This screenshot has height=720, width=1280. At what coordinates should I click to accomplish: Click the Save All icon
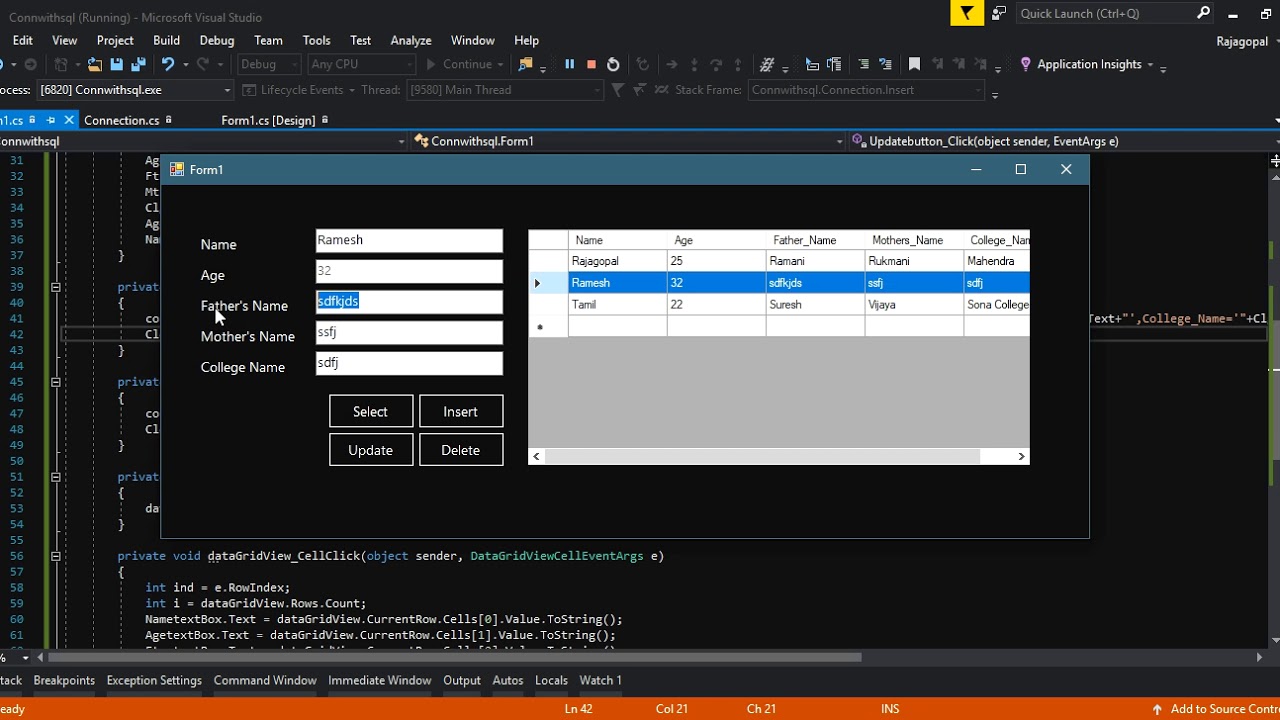(137, 64)
